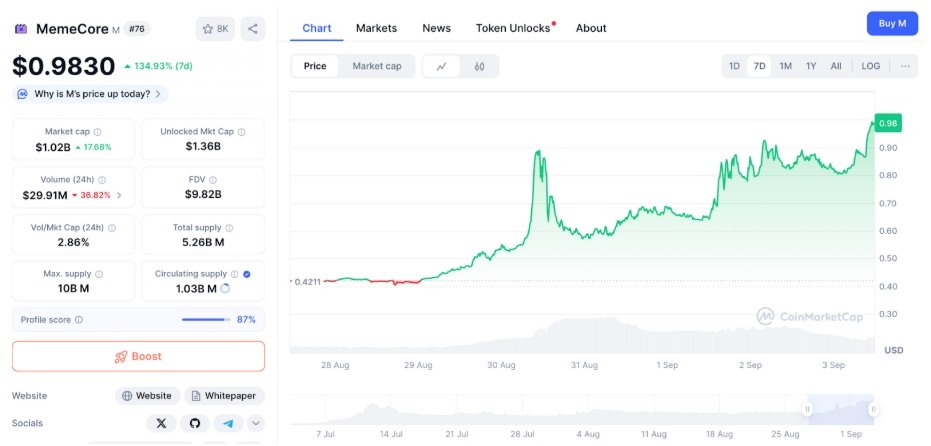Click the mini chart selected range window
Screen dimensions: 931x446
coord(841,409)
